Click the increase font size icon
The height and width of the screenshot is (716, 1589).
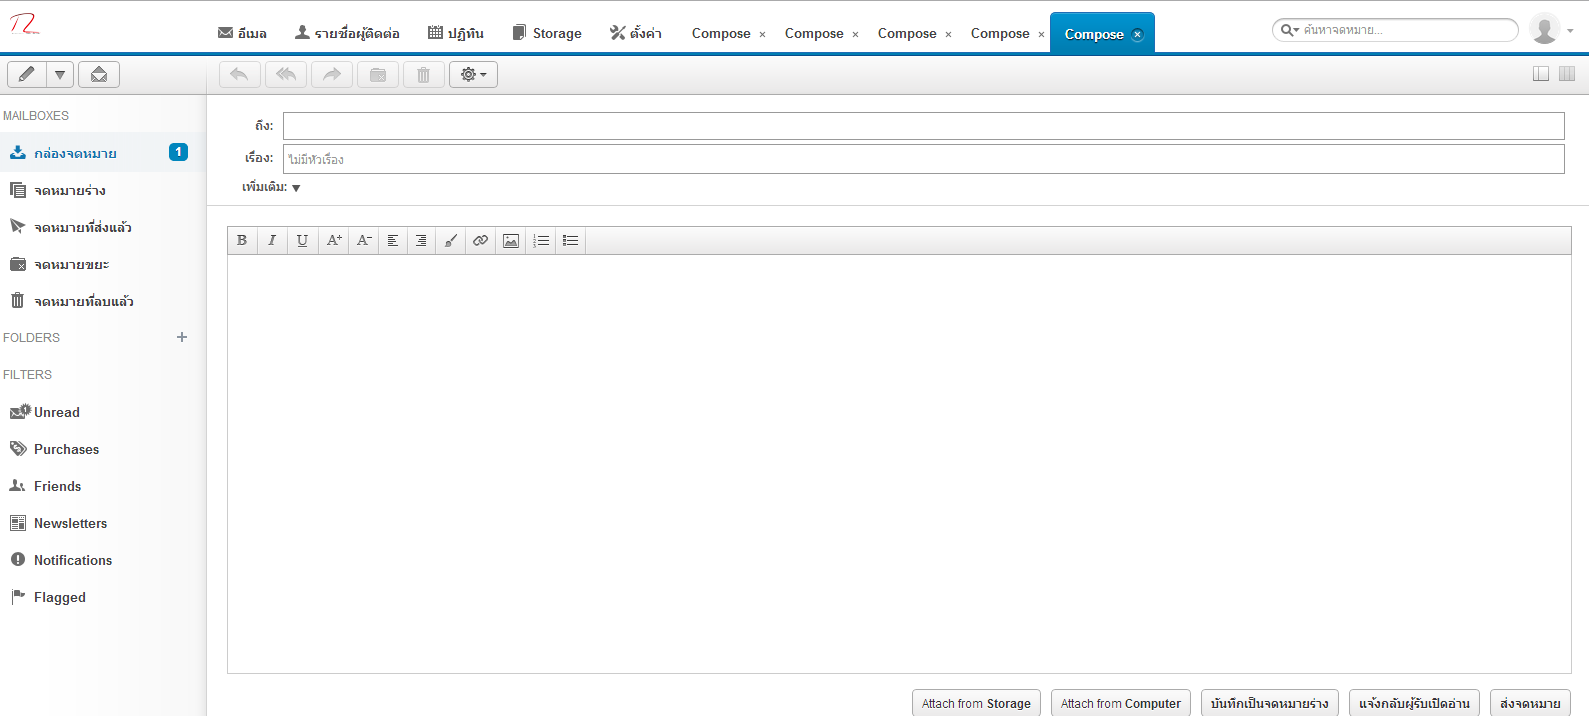click(334, 241)
